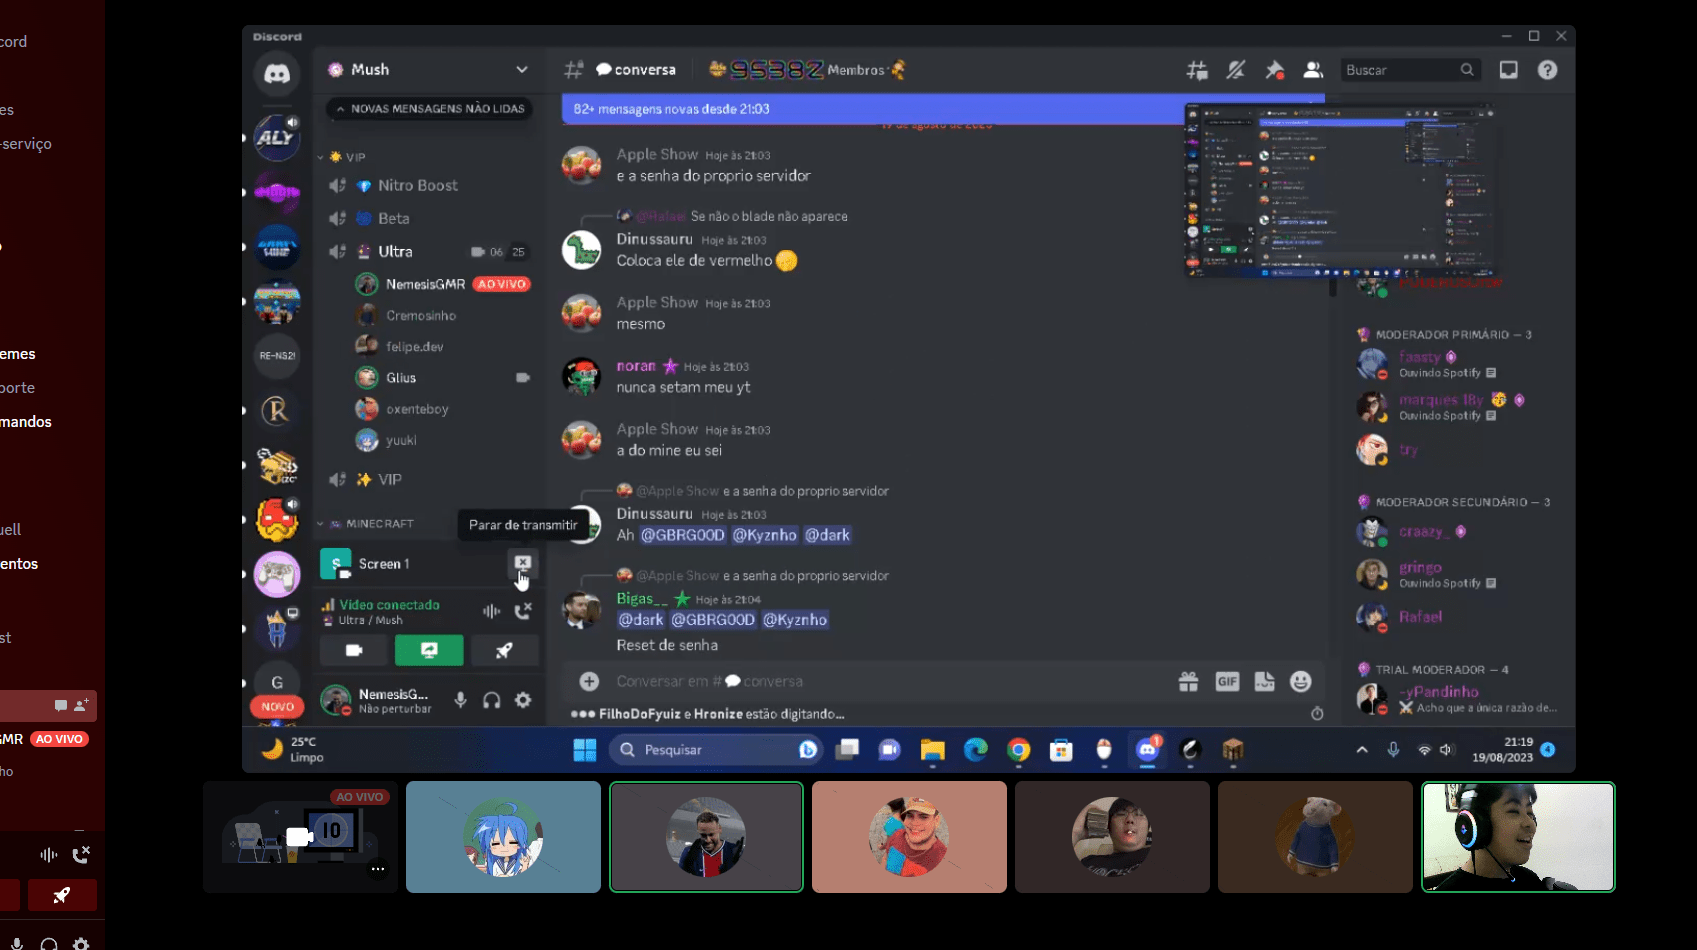The width and height of the screenshot is (1697, 950).
Task: Open the inbox icon beside Buscar
Action: [x=1508, y=70]
